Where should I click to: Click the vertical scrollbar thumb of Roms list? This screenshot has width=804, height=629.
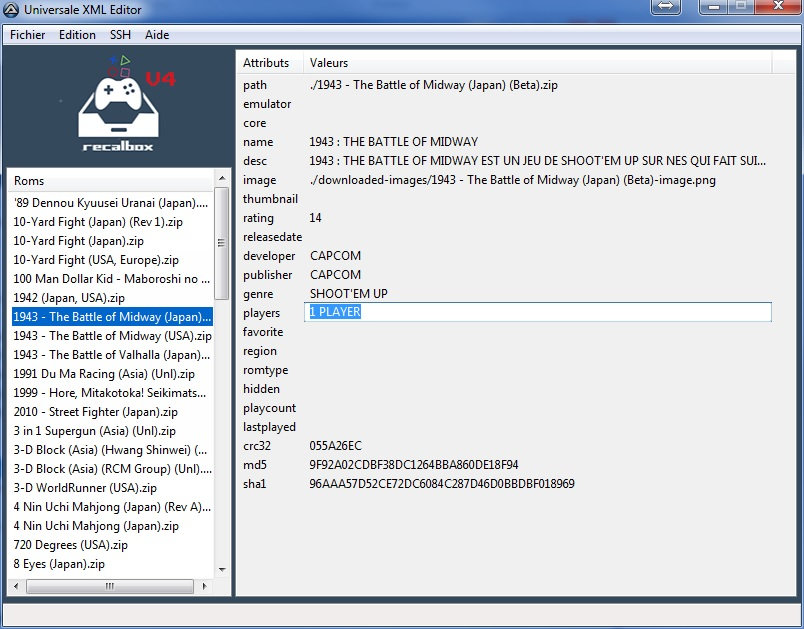(222, 243)
